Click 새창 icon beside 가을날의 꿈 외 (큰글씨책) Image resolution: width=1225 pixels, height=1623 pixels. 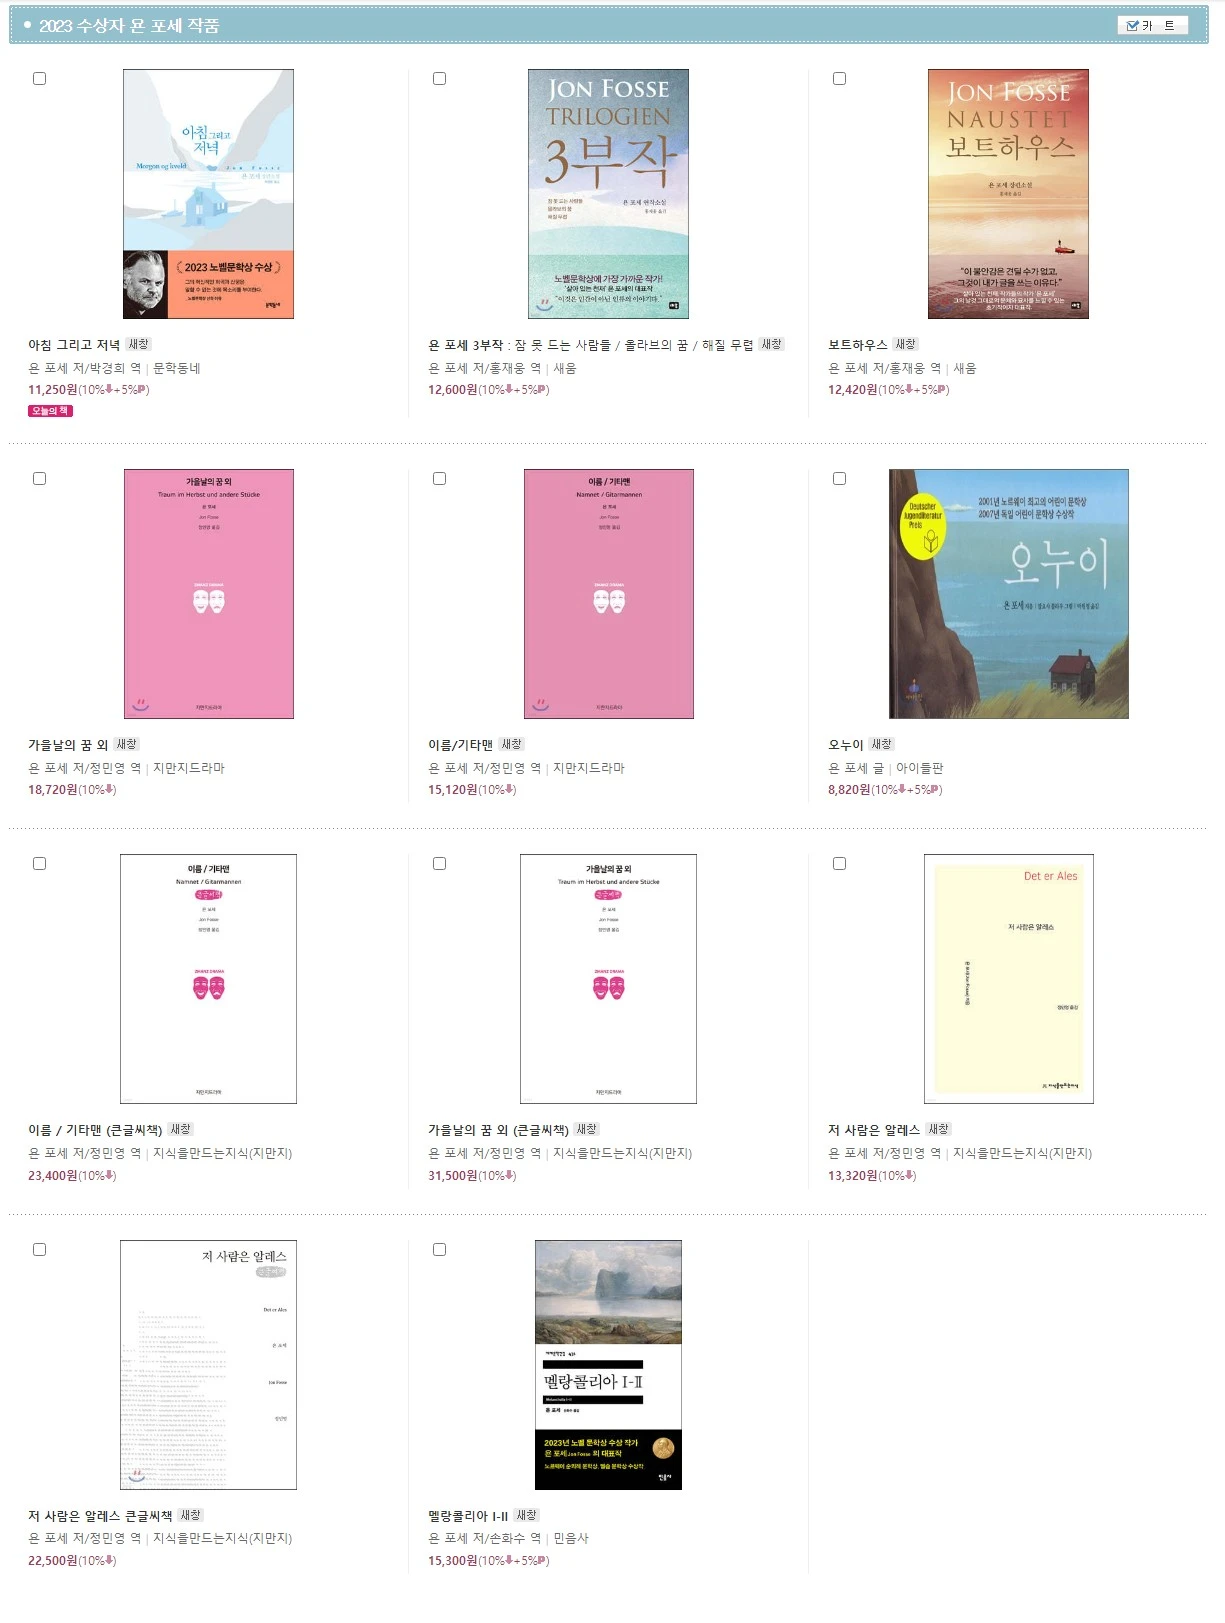(x=586, y=1129)
